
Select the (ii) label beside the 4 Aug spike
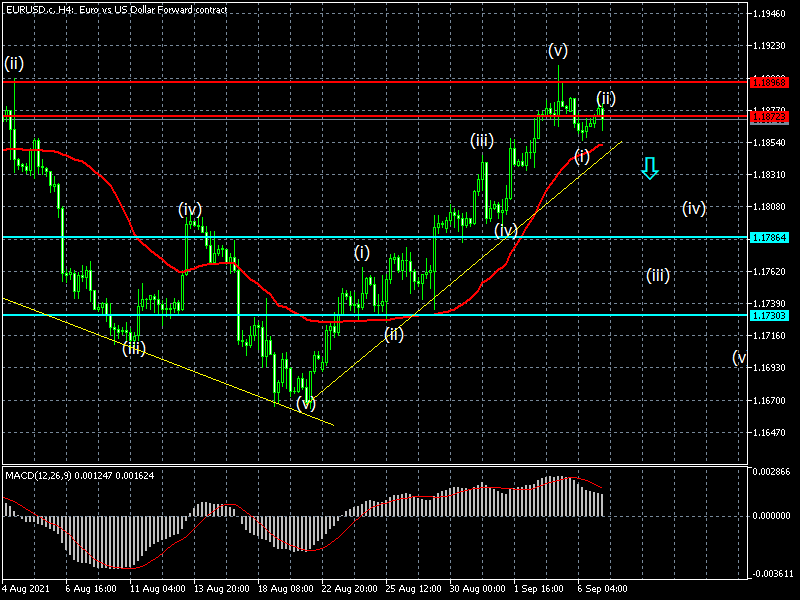point(14,63)
